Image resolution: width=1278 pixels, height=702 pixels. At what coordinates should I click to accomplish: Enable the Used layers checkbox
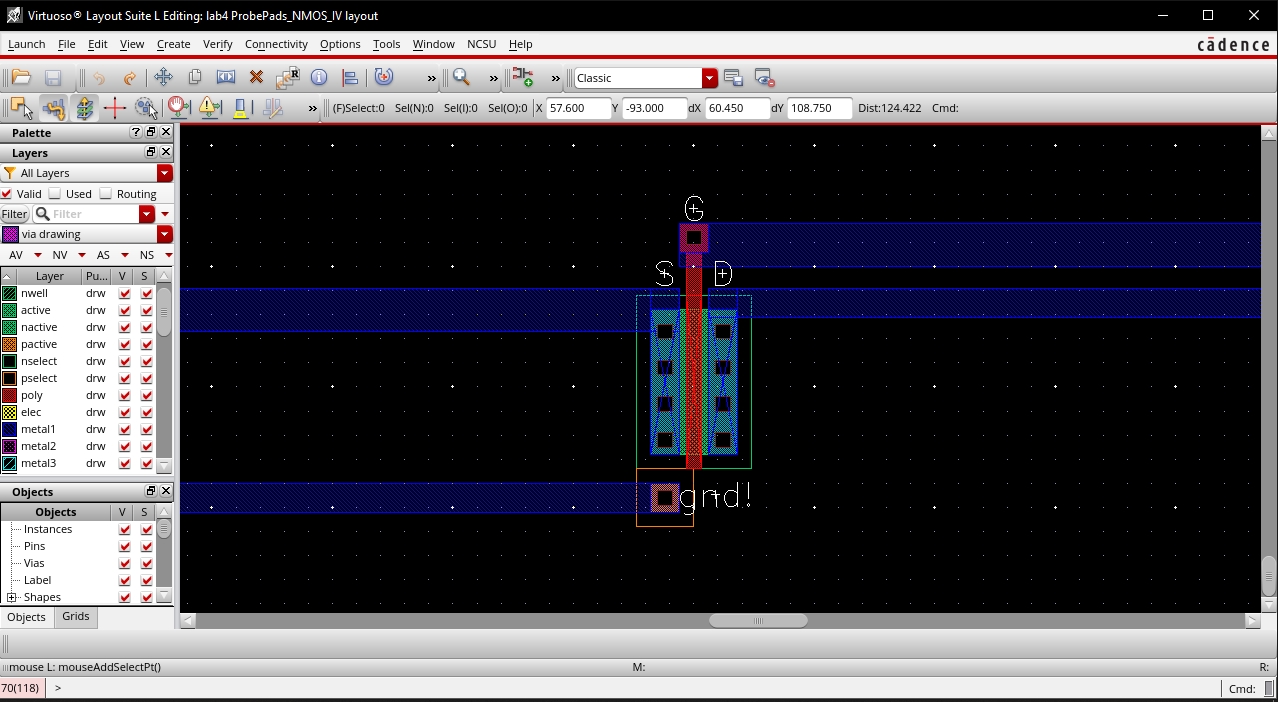pyautogui.click(x=56, y=194)
